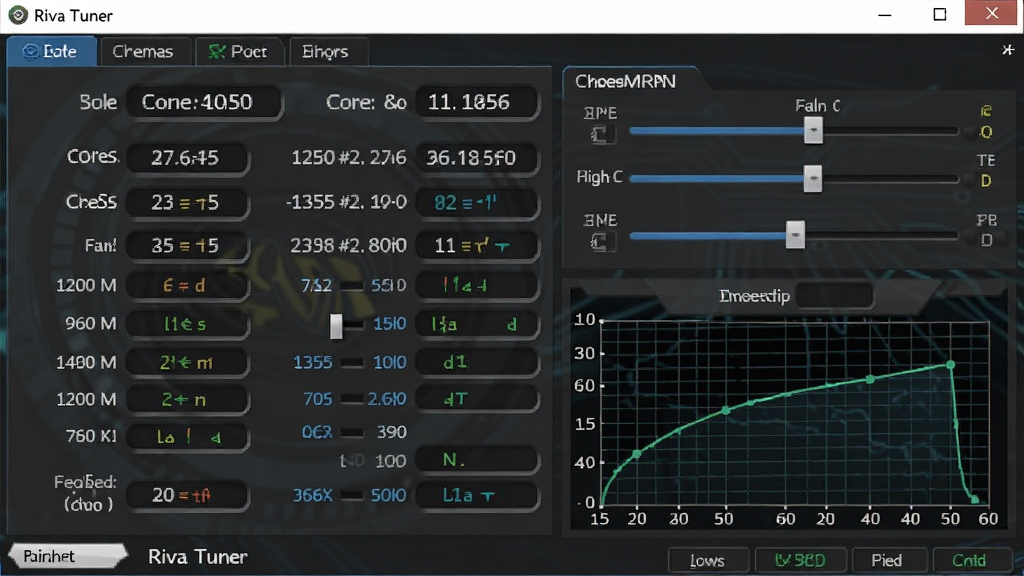This screenshot has width=1024, height=576.
Task: Click the 1400 M value field
Action: pos(187,362)
